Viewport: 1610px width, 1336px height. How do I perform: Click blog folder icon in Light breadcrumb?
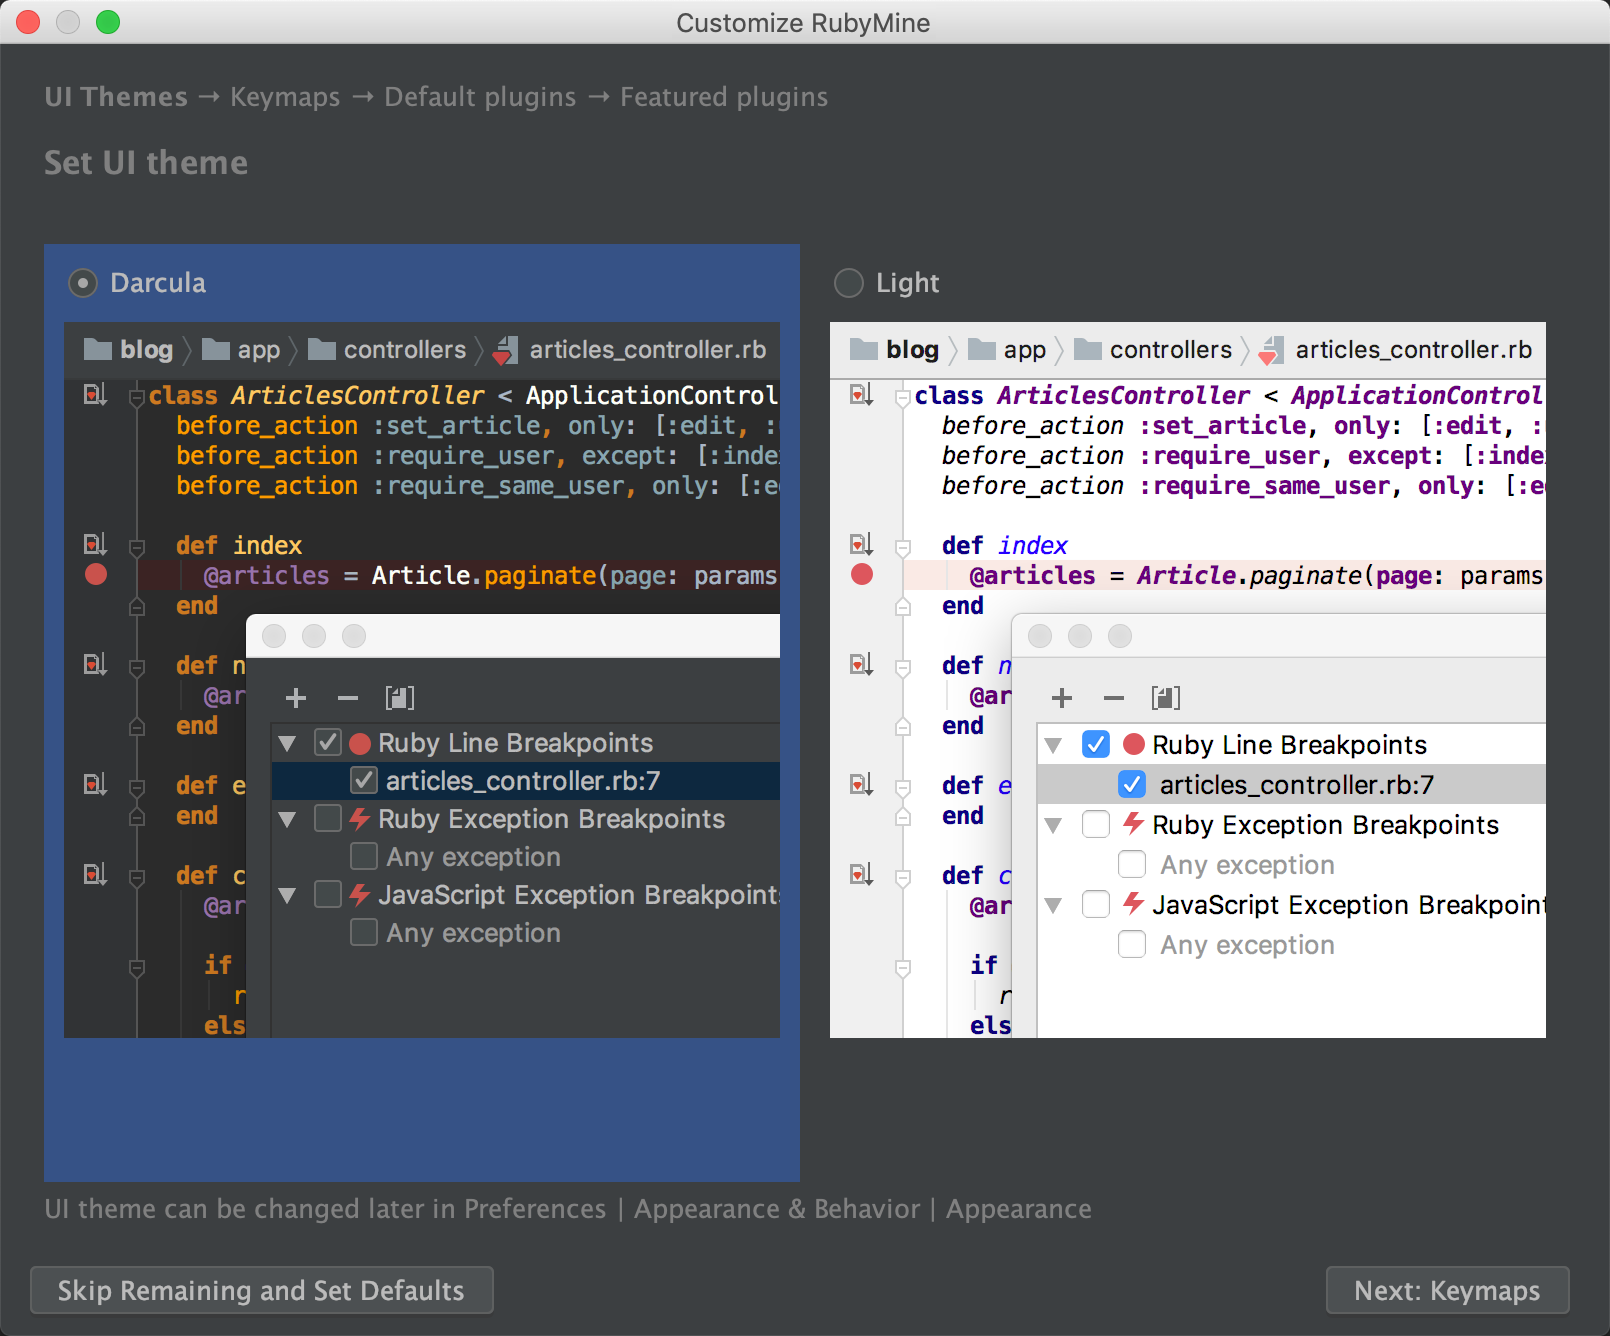click(864, 349)
